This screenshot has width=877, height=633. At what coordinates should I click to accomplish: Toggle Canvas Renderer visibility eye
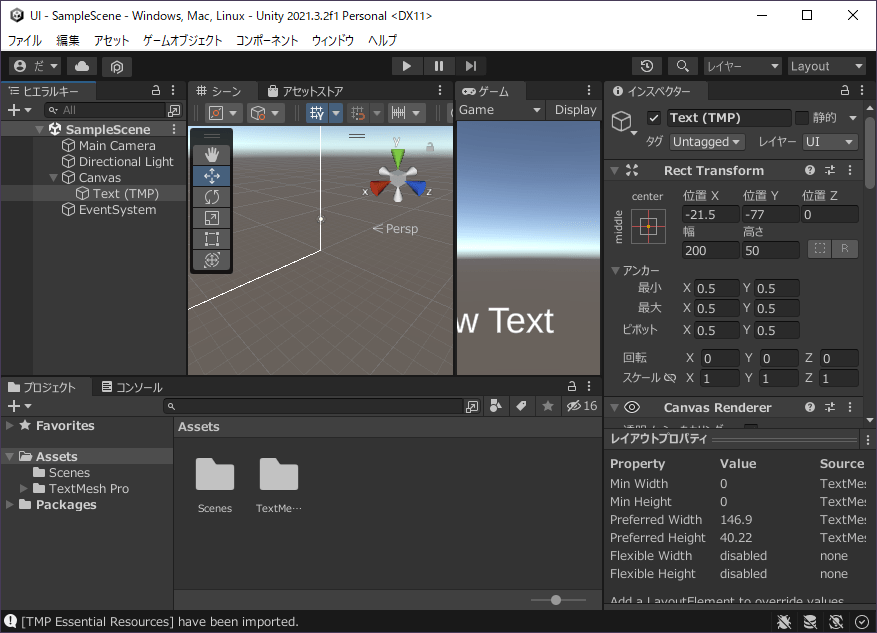pyautogui.click(x=632, y=408)
